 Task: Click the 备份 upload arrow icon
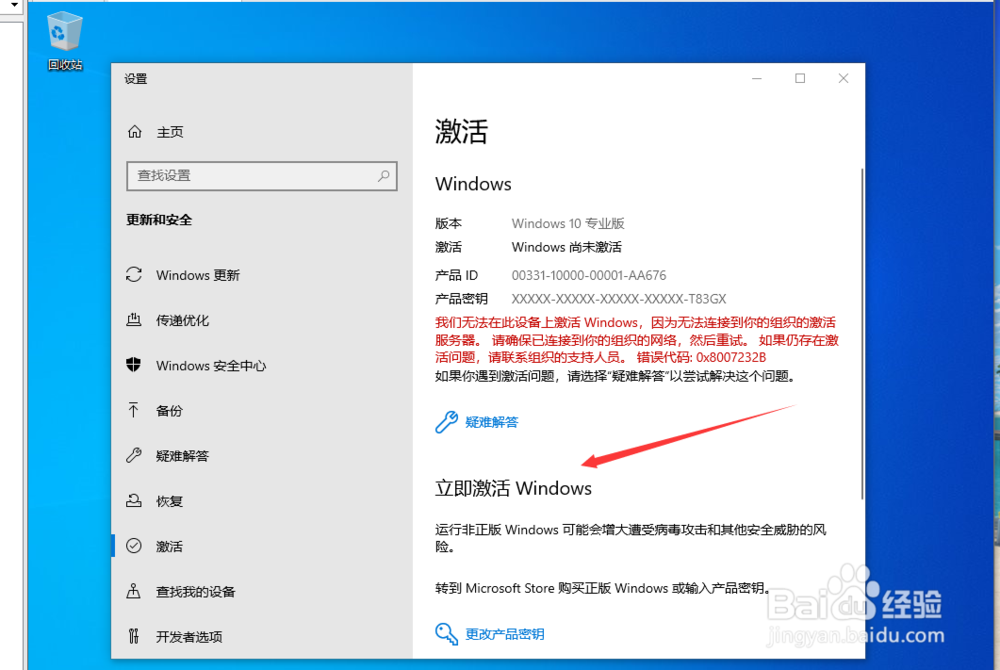coord(133,410)
